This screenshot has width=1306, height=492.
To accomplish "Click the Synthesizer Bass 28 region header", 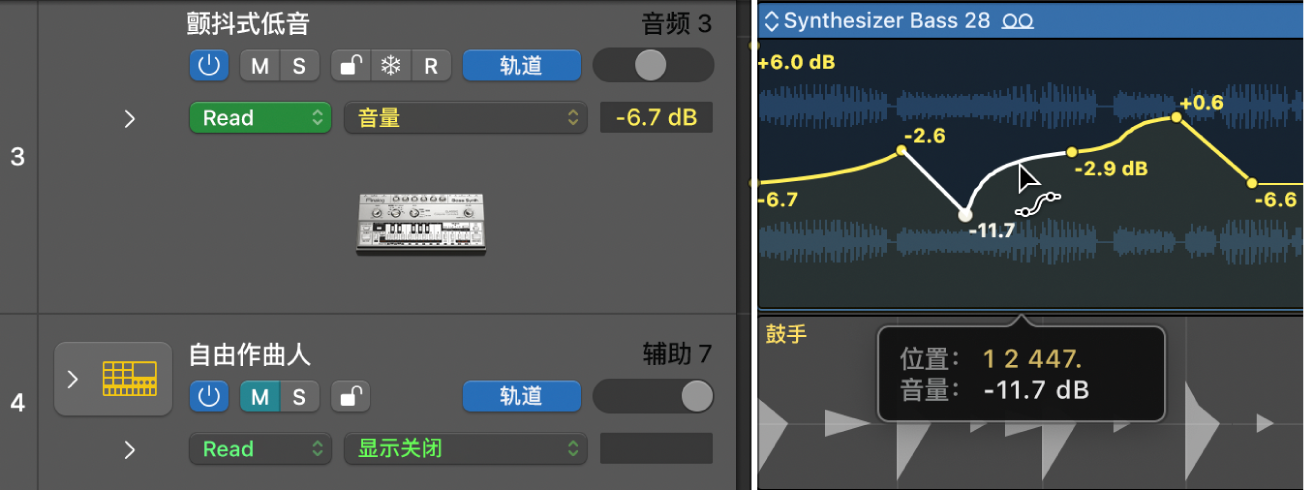I will [1030, 21].
